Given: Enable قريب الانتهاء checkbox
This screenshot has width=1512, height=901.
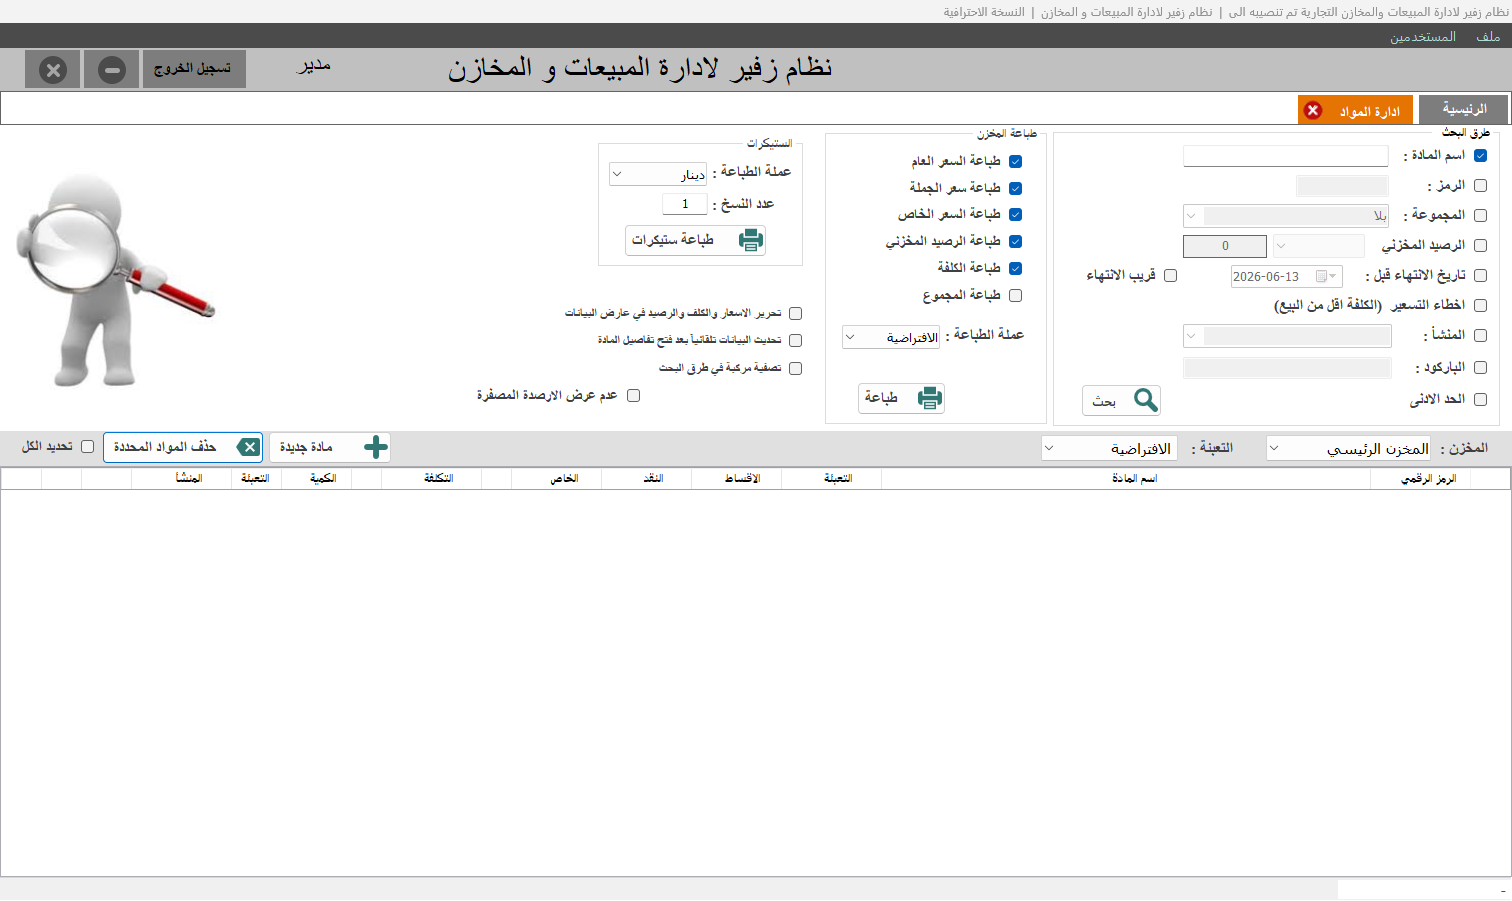Looking at the screenshot, I should [x=1171, y=275].
